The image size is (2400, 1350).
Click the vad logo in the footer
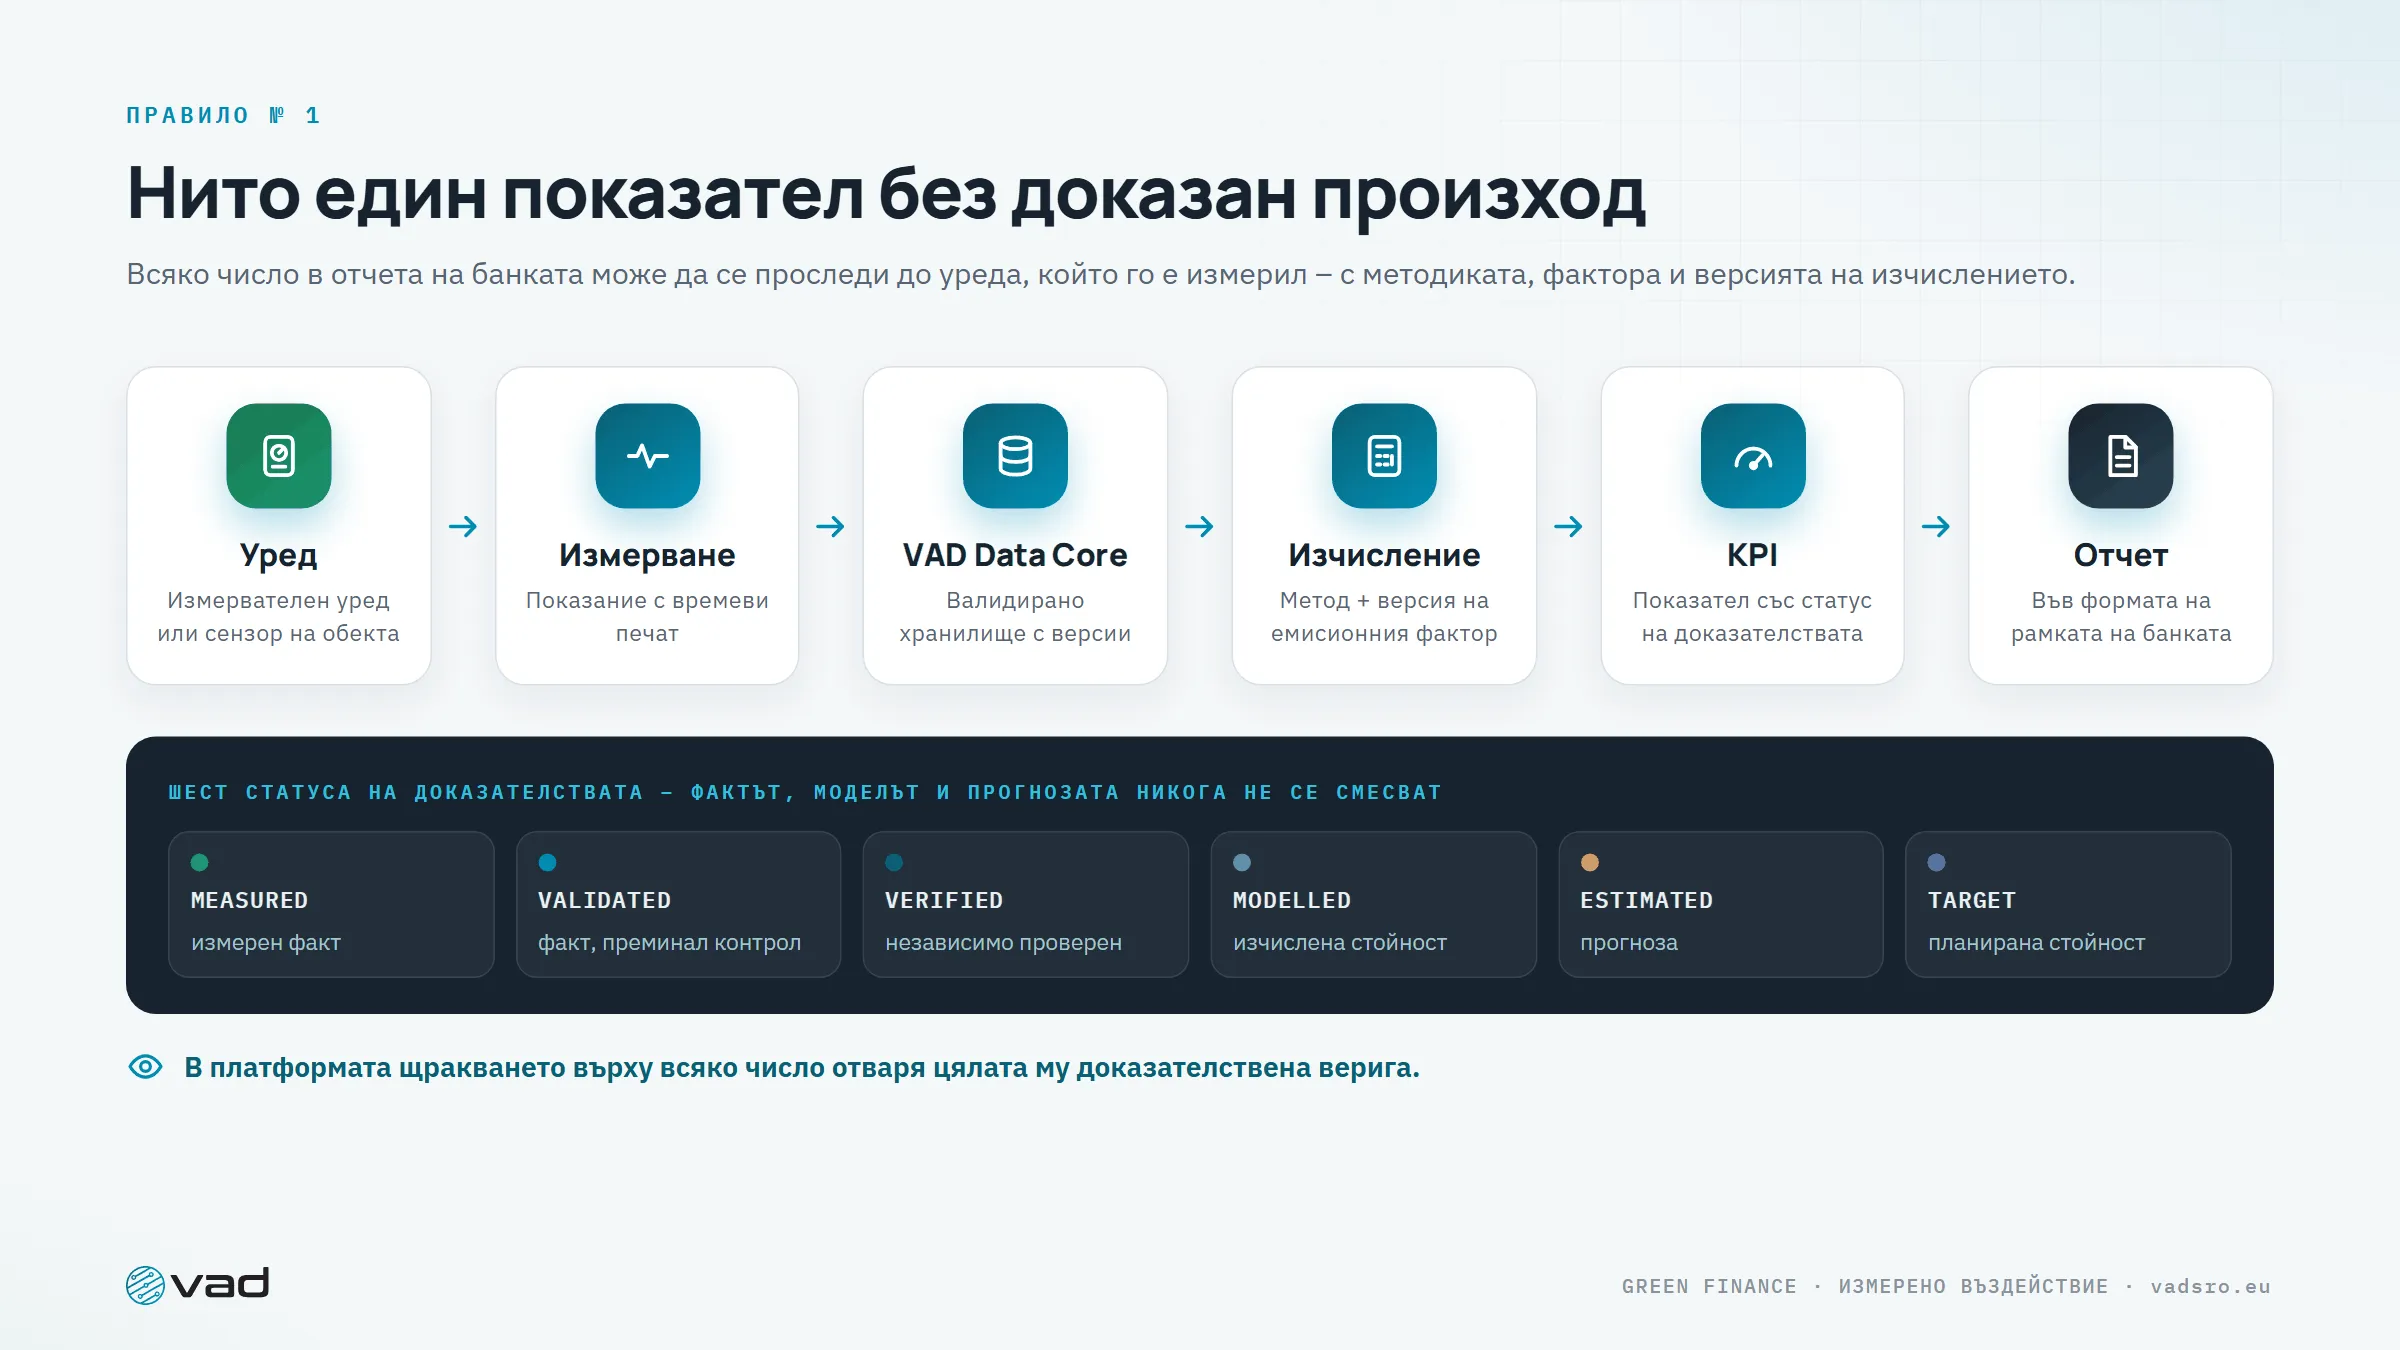point(198,1285)
